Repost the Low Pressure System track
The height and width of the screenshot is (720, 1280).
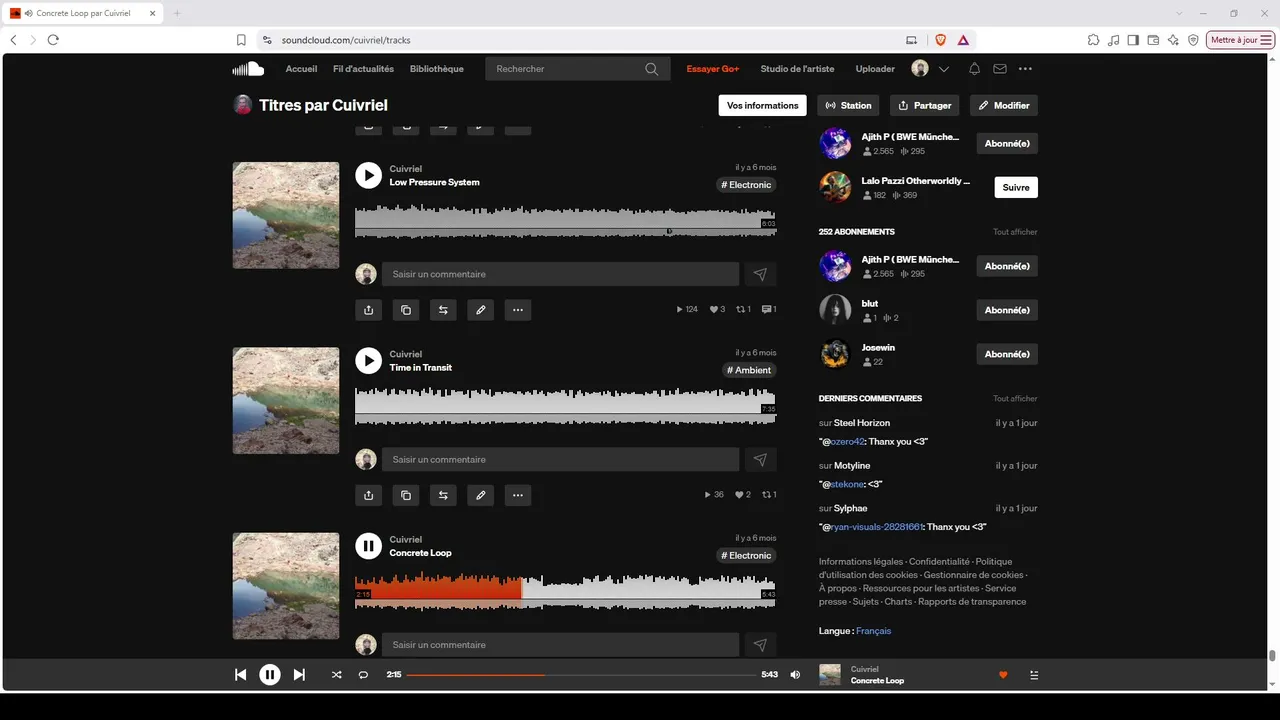[x=443, y=310]
